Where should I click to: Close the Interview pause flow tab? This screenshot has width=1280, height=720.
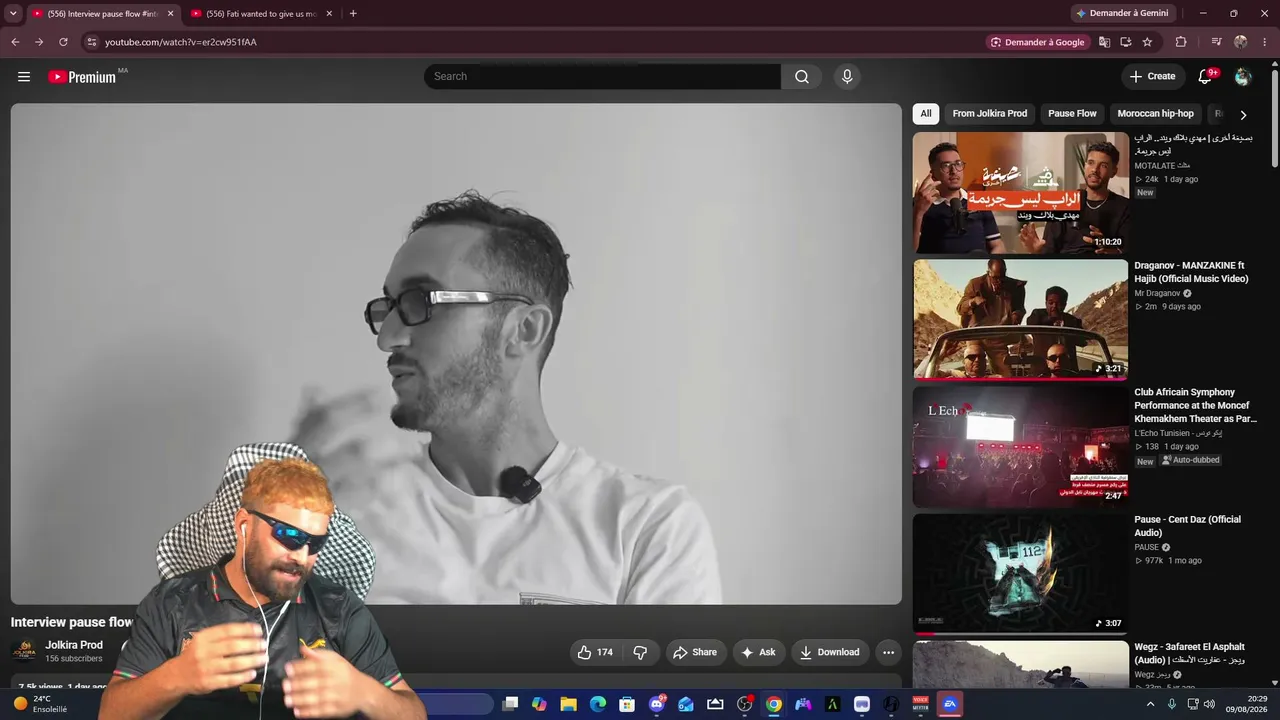point(170,13)
